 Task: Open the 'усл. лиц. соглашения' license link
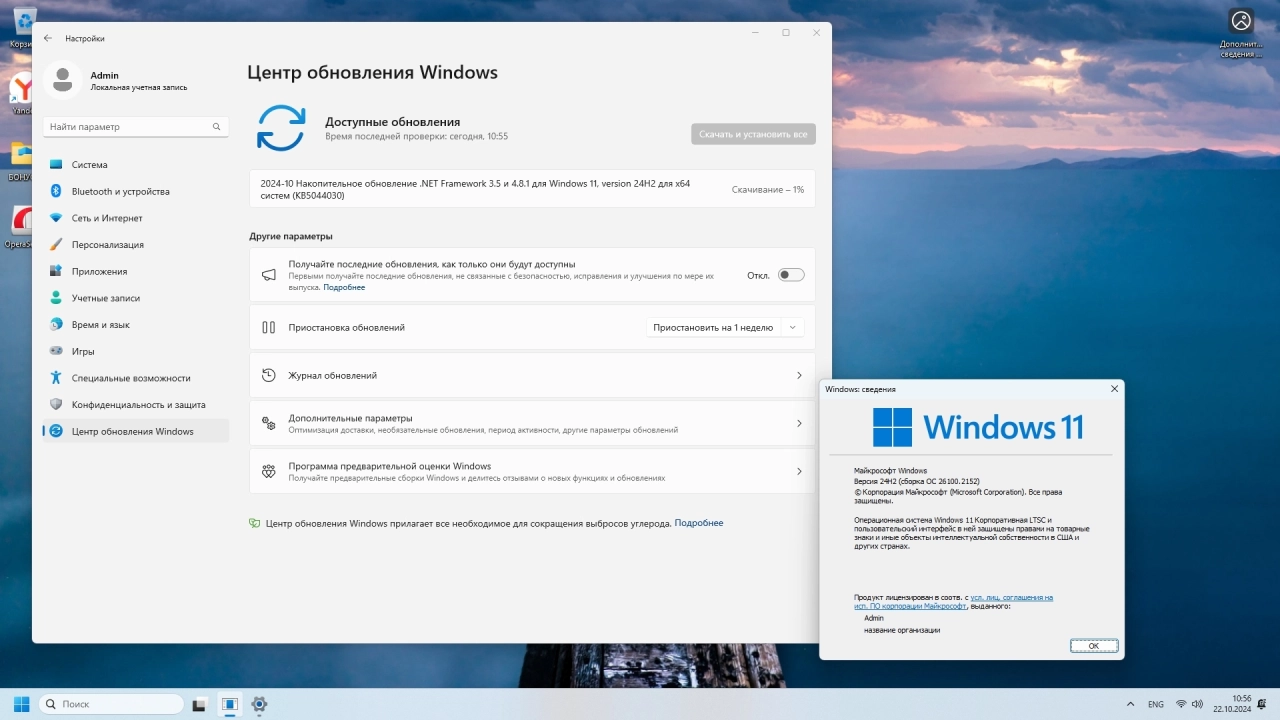1012,598
